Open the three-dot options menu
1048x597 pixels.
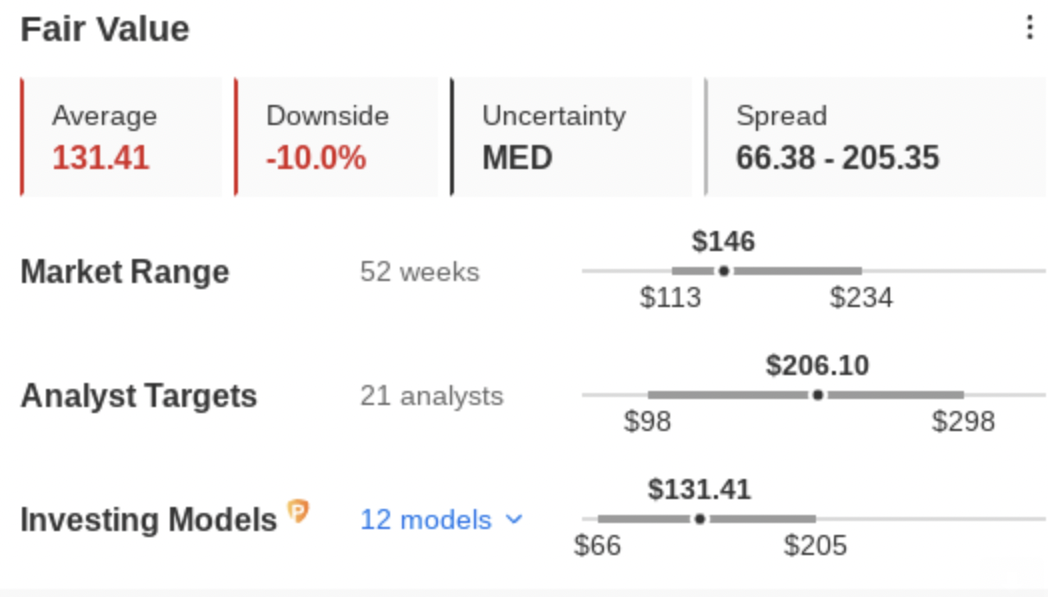point(1029,28)
